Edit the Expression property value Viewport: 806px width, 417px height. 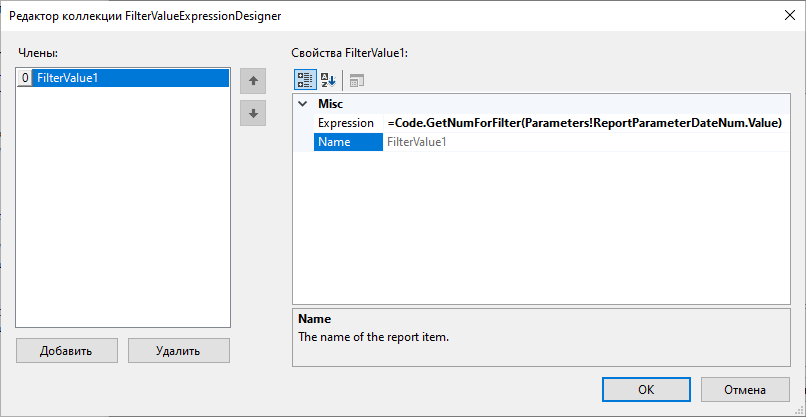[x=585, y=123]
